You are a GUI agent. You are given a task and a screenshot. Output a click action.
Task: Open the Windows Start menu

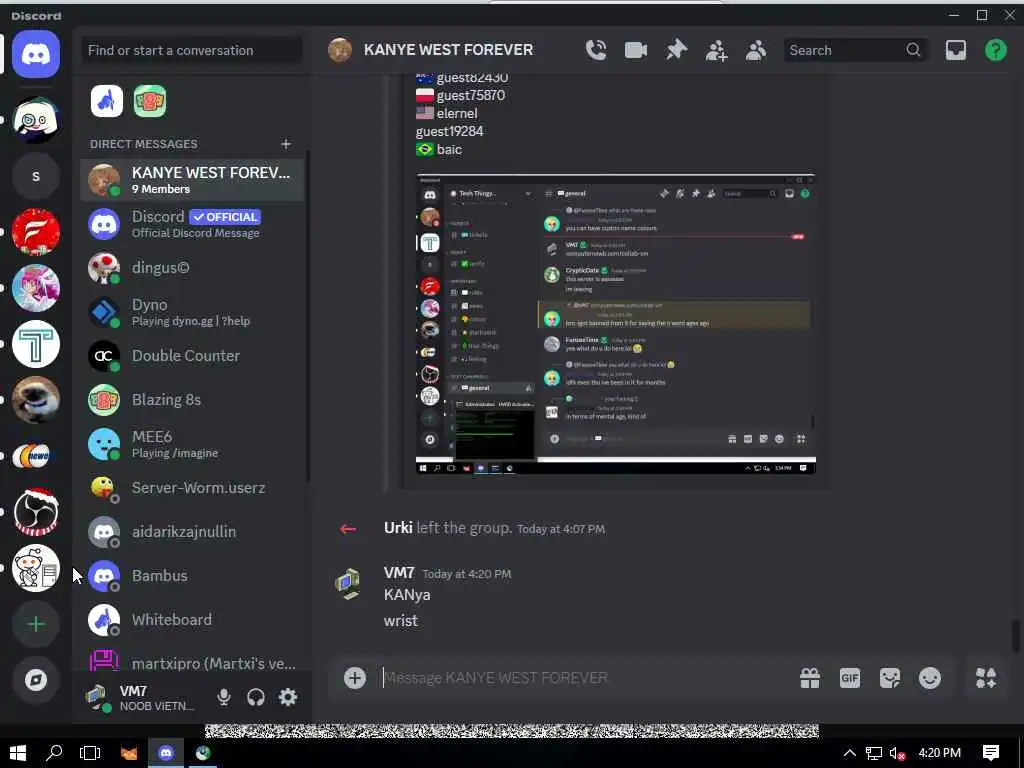(18, 753)
